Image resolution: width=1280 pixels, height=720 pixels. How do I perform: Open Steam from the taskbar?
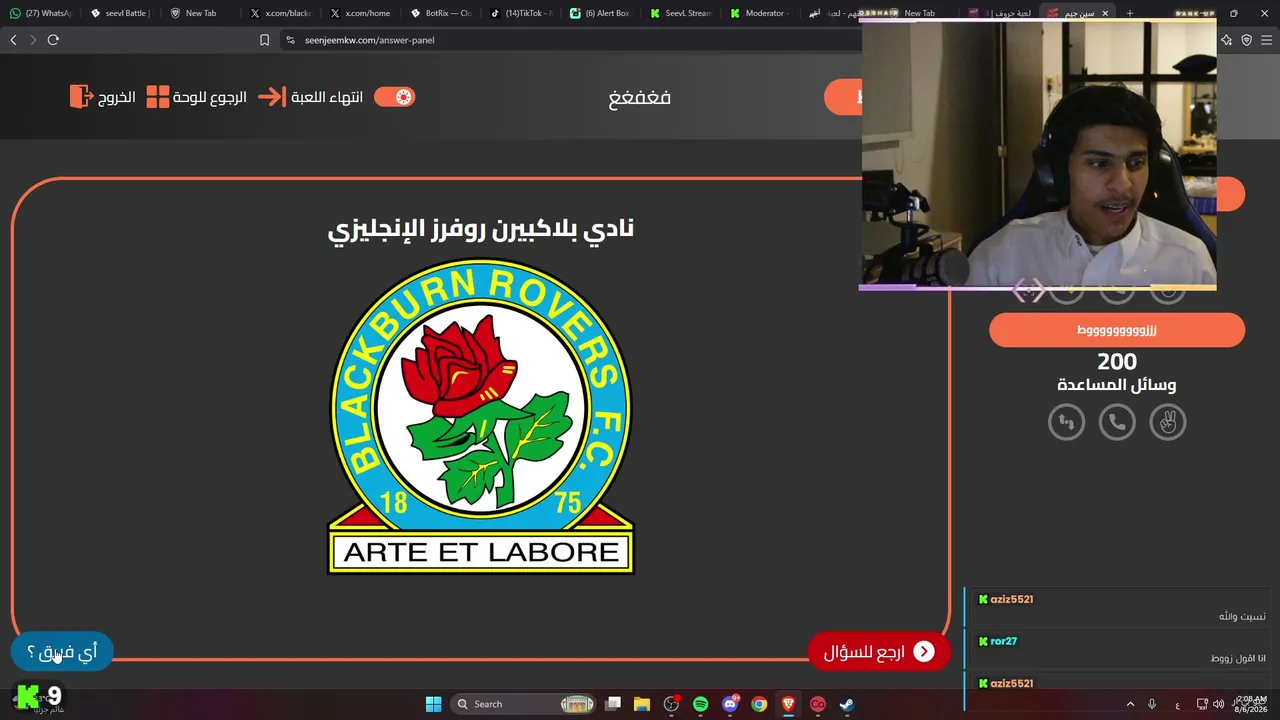[846, 704]
